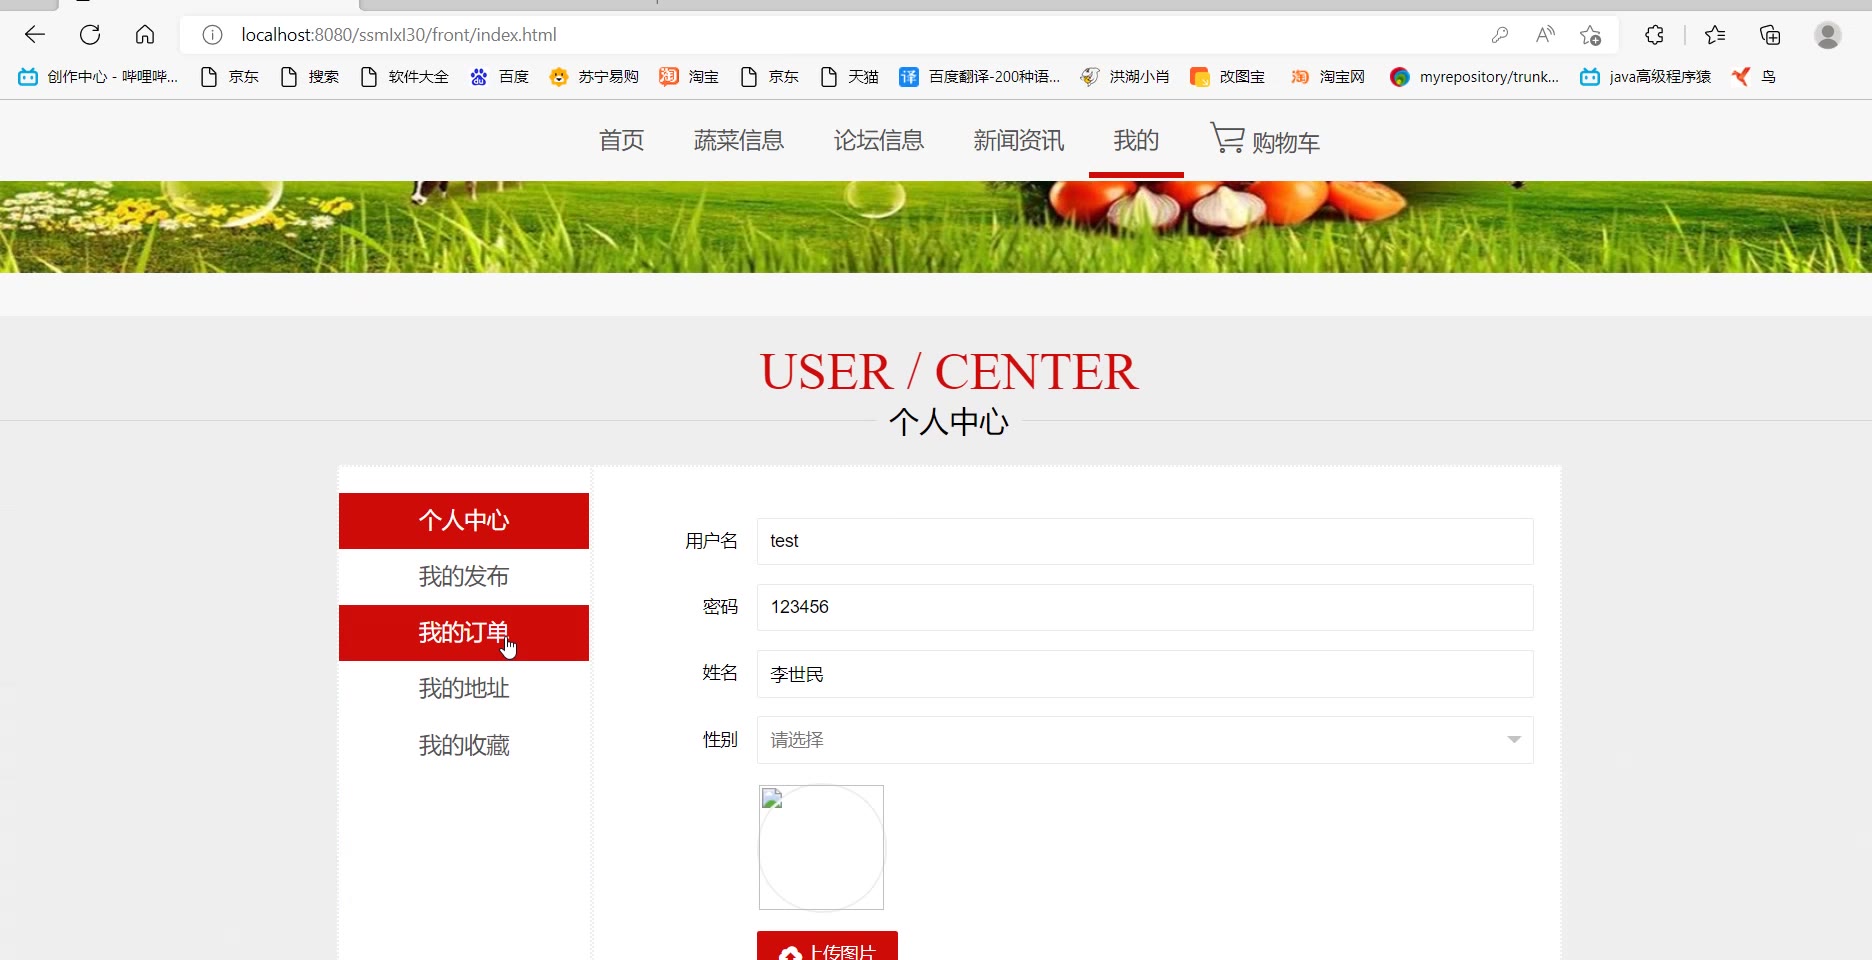Viewport: 1872px width, 960px height.
Task: Open the browser profile avatar
Action: coord(1828,35)
